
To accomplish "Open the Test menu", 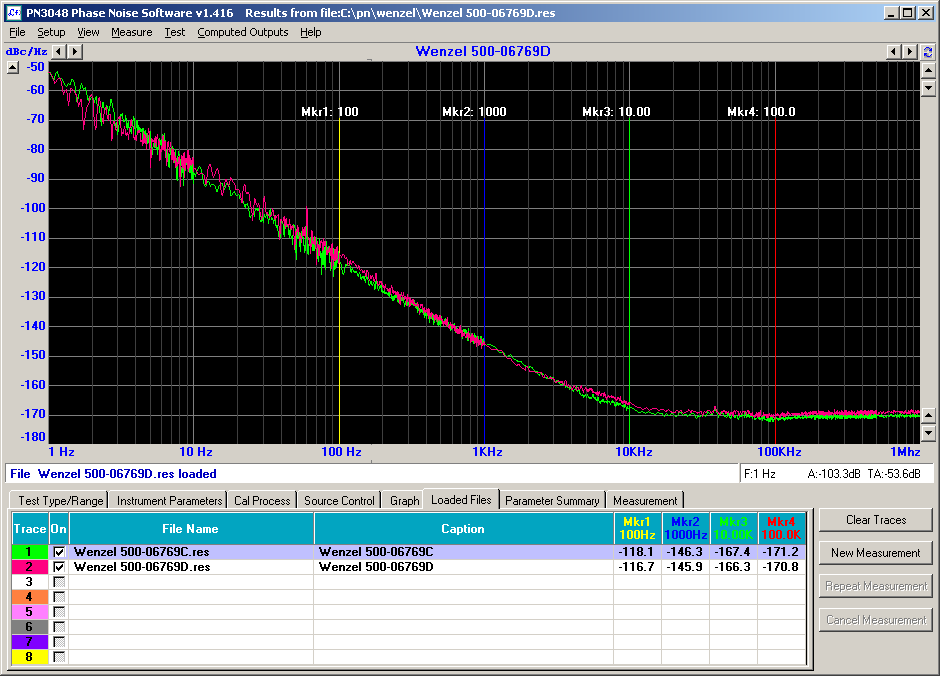I will [175, 32].
